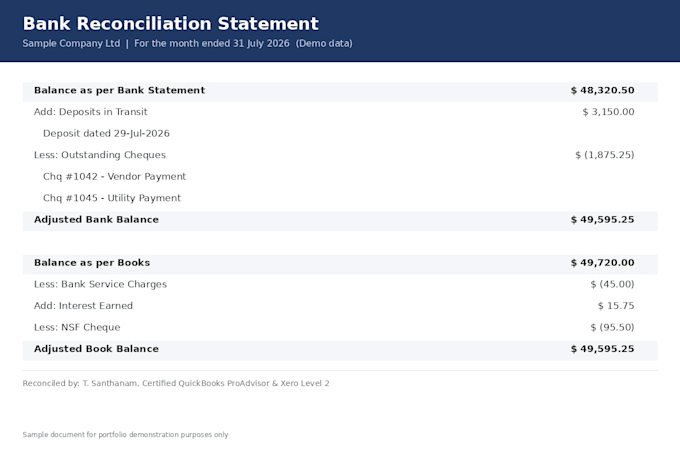680x453 pixels.
Task: Click the Reconciled by T. Santhanam line
Action: (176, 383)
